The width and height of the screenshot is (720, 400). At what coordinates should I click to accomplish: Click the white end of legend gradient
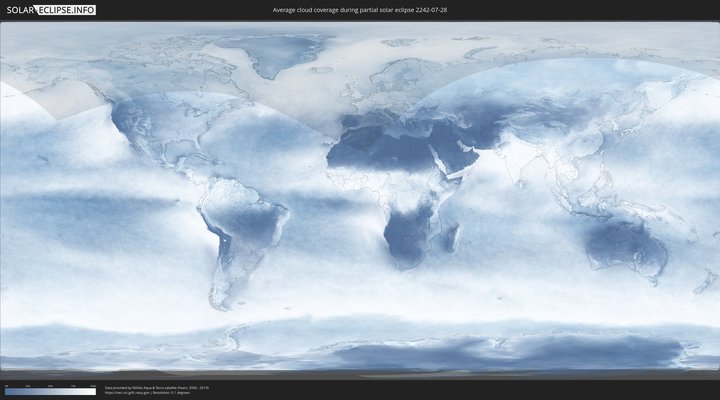pyautogui.click(x=92, y=392)
